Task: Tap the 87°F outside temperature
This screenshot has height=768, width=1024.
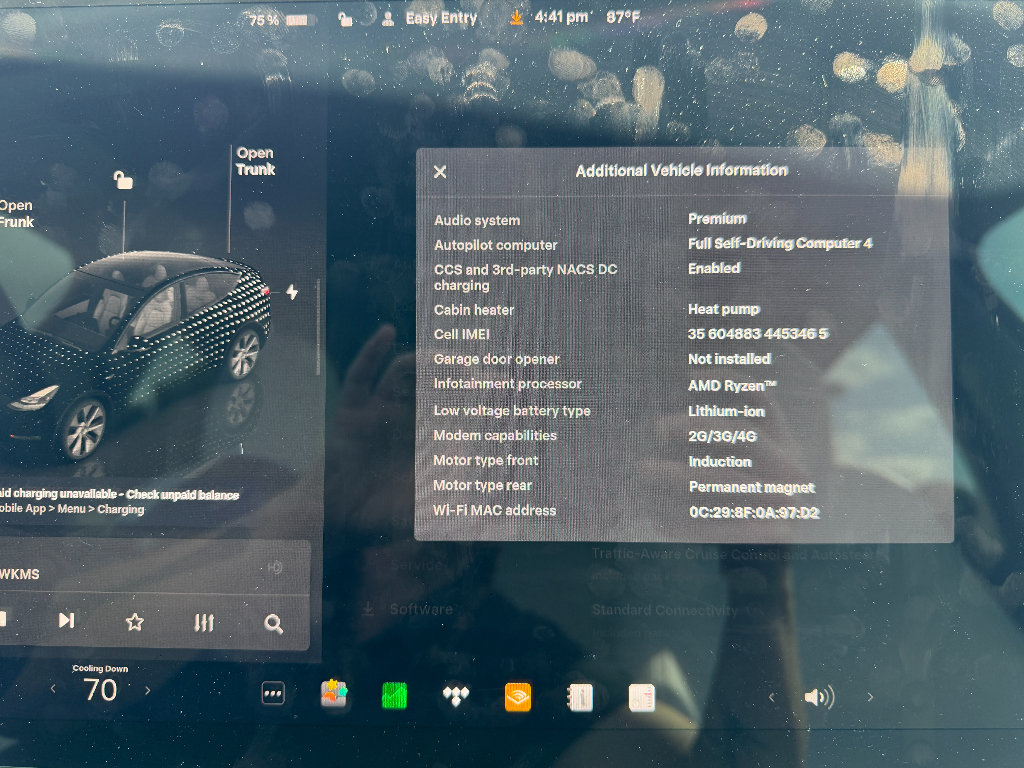Action: pos(622,17)
